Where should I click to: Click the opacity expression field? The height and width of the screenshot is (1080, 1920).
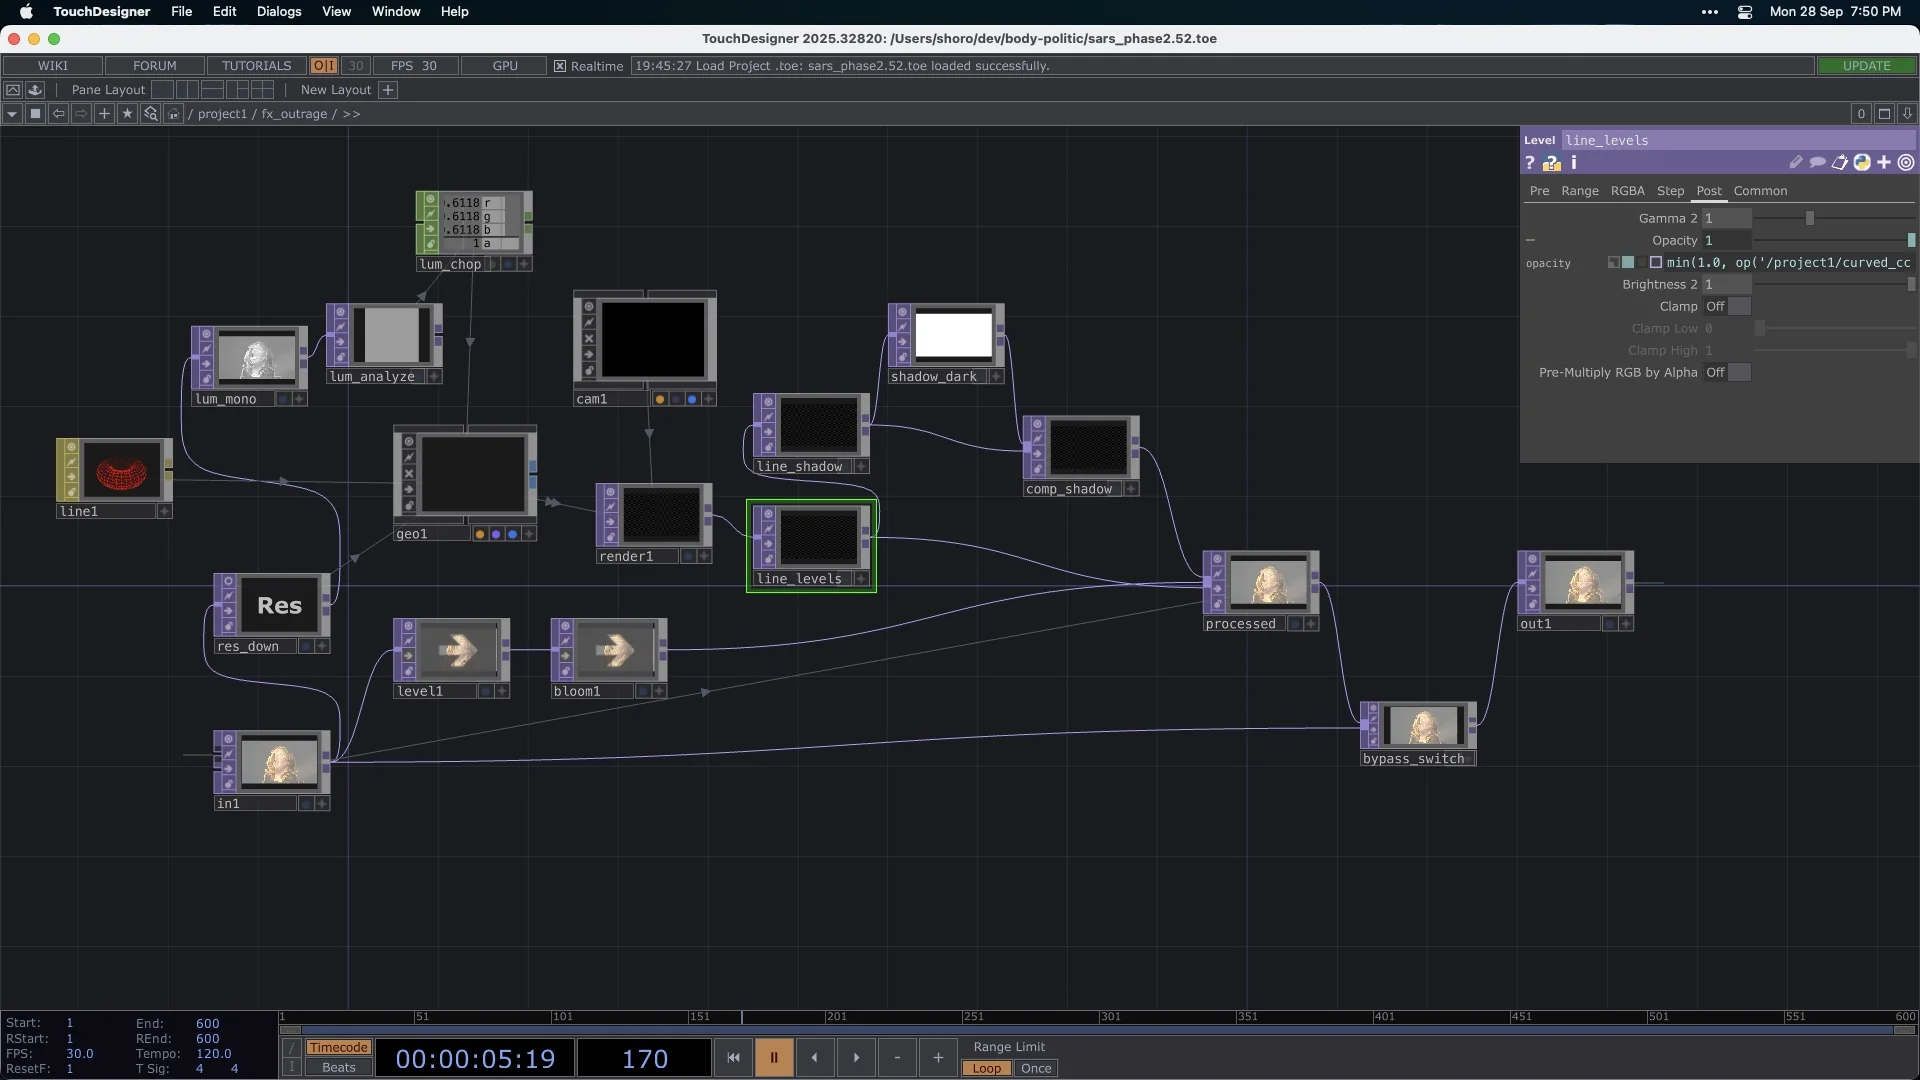1790,263
